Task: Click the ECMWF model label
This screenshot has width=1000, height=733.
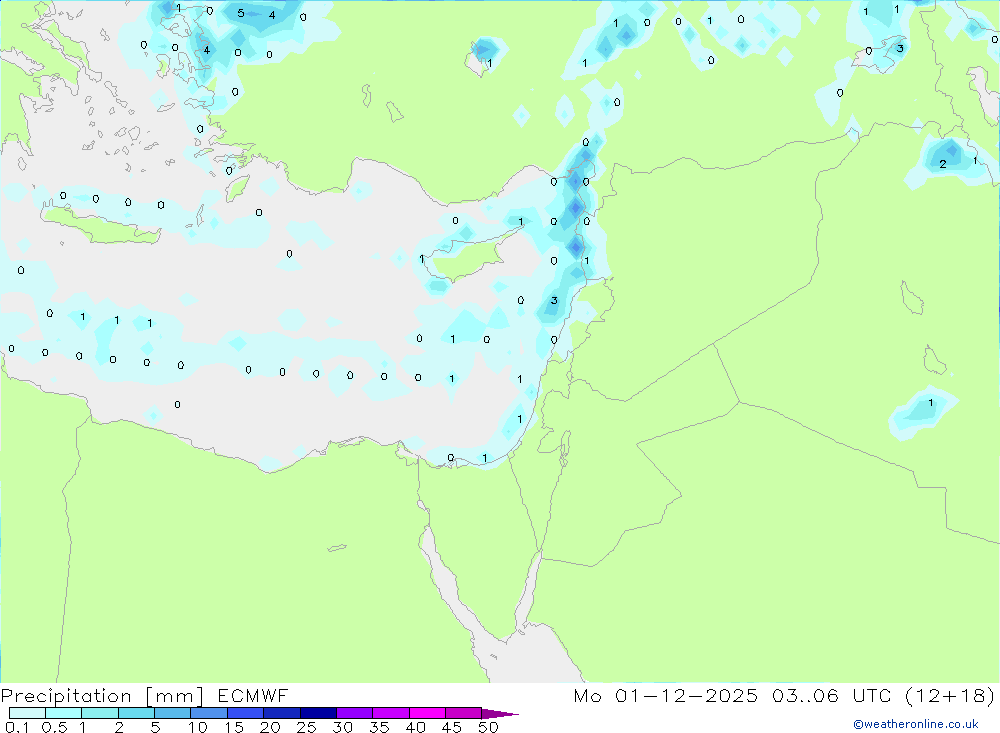Action: 253,695
